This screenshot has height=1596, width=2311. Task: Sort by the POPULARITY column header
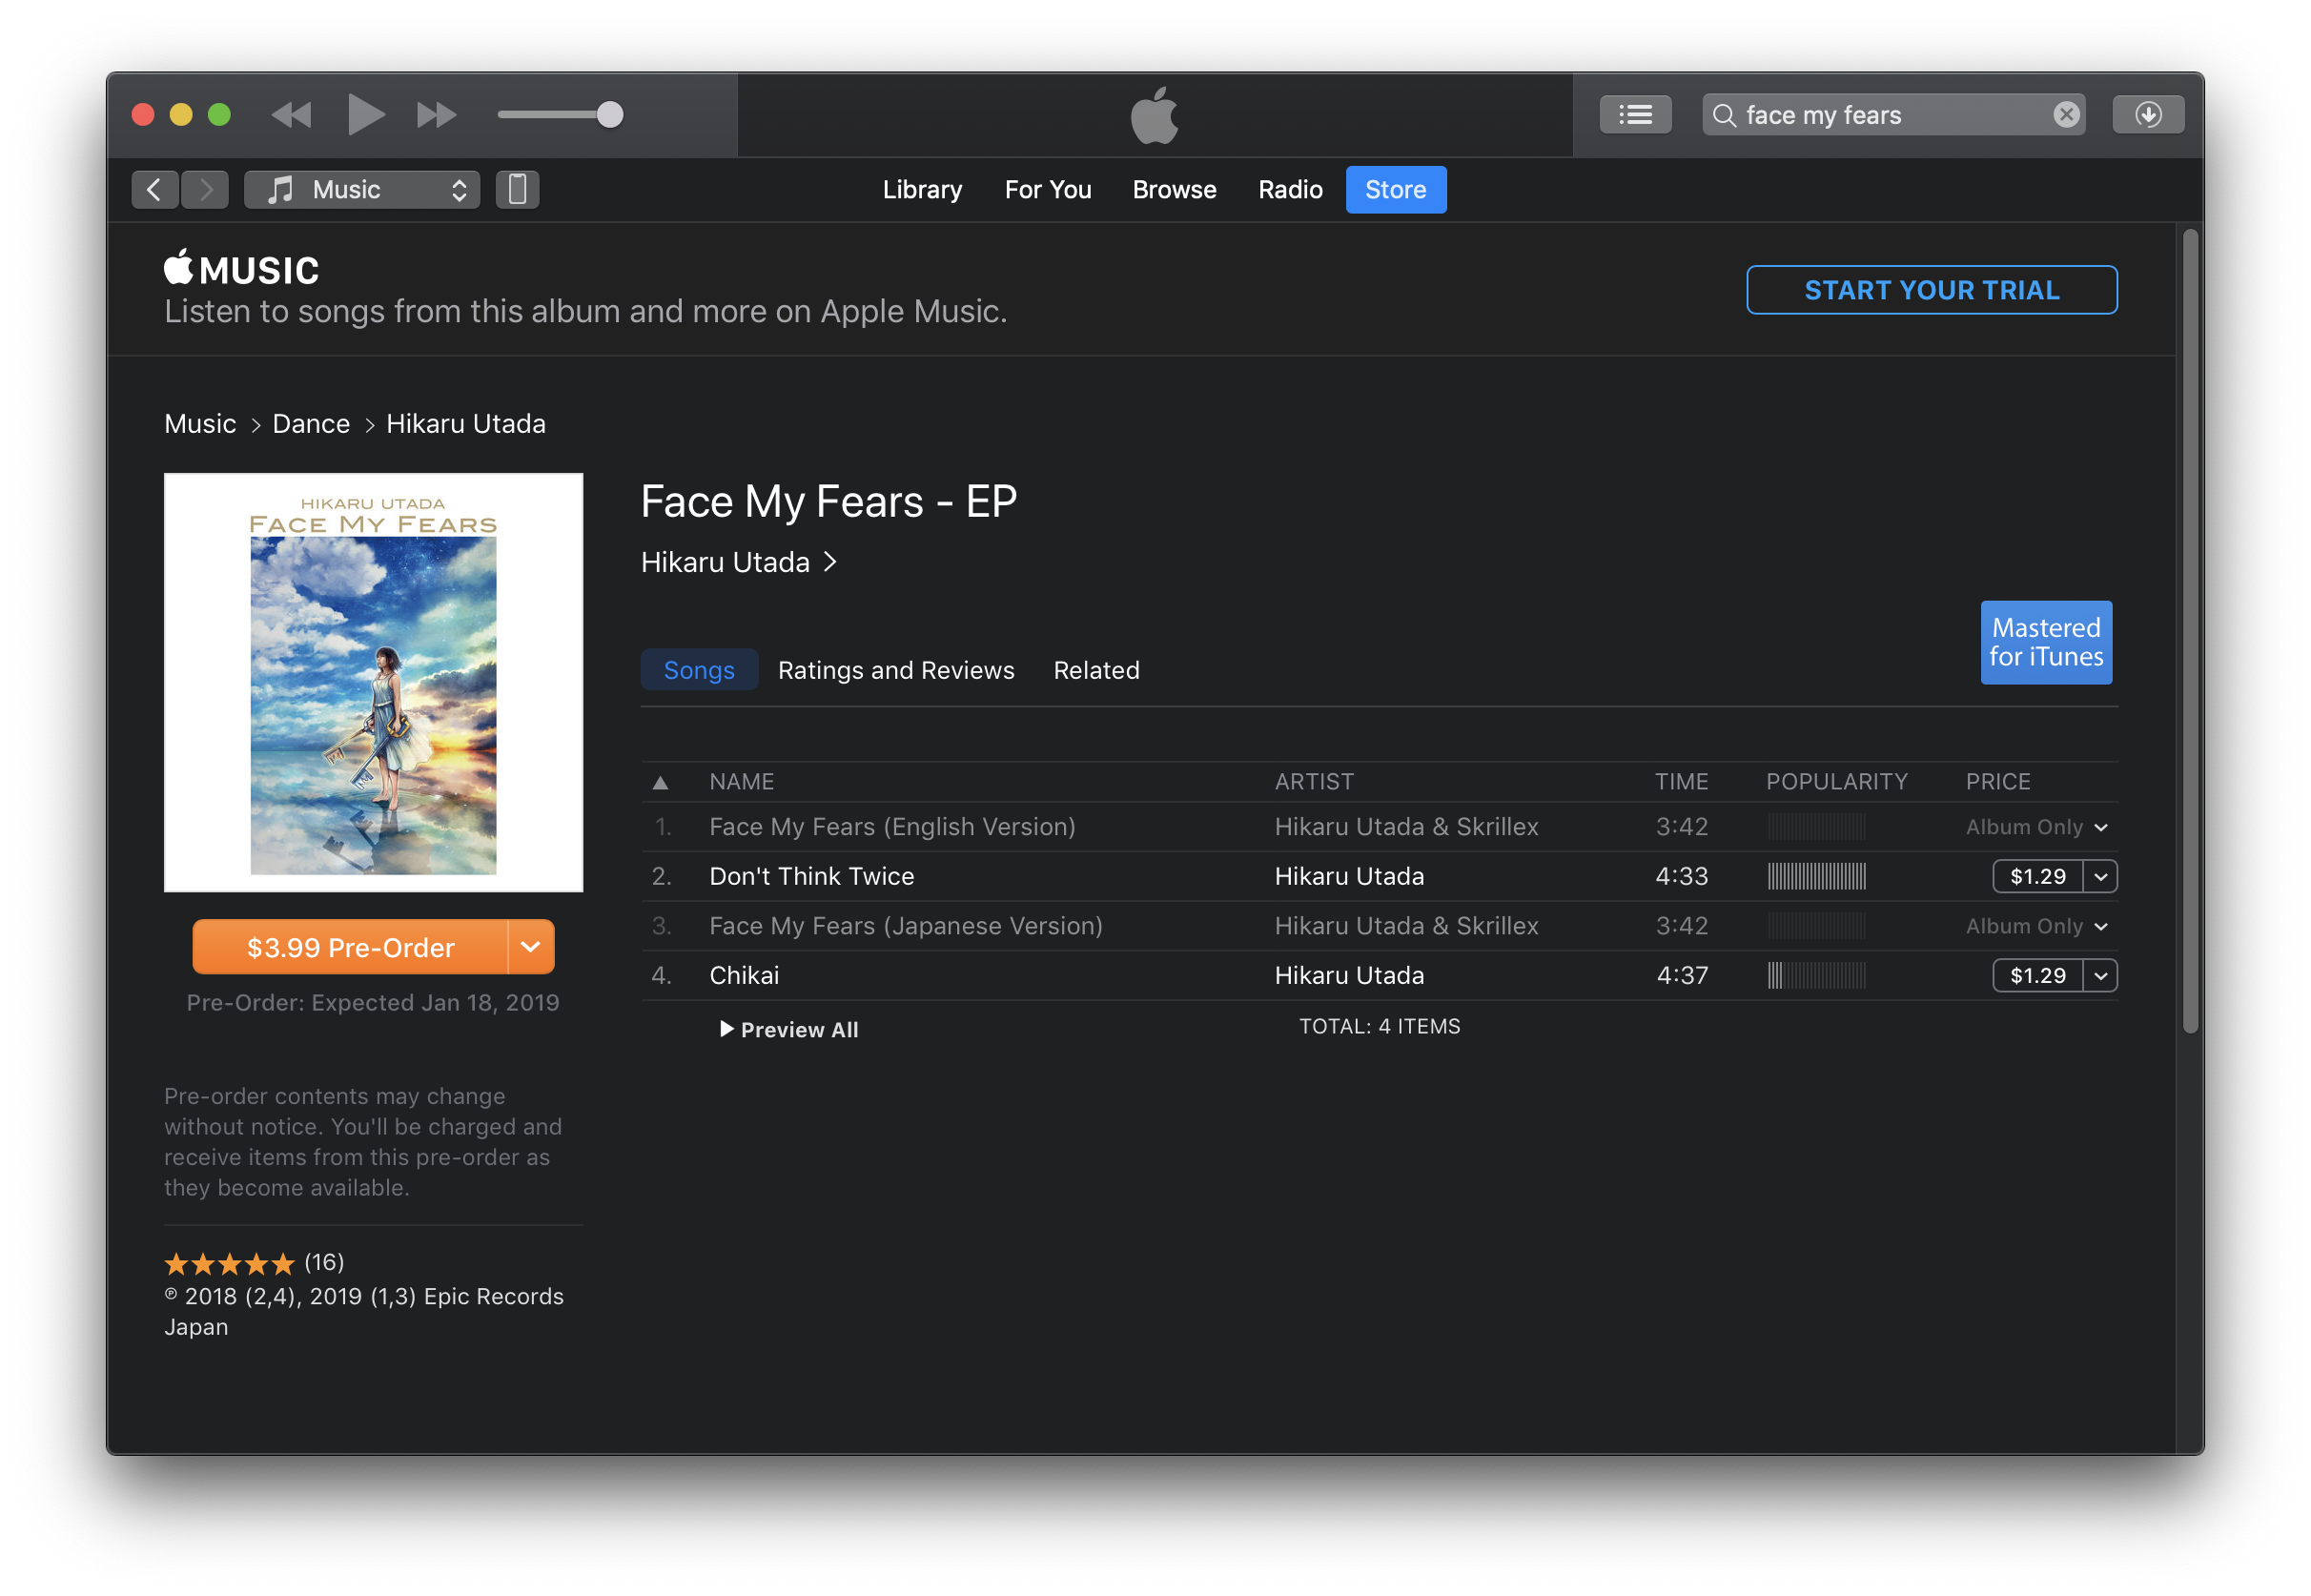[x=1836, y=781]
